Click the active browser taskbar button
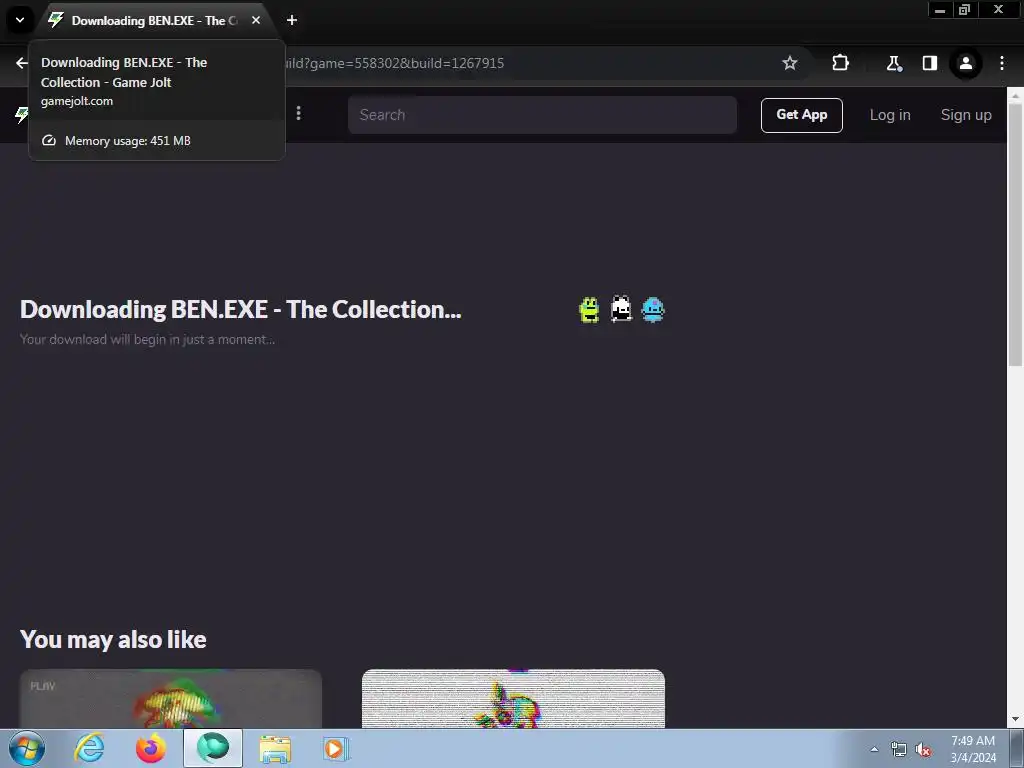The width and height of the screenshot is (1024, 768). [x=213, y=748]
